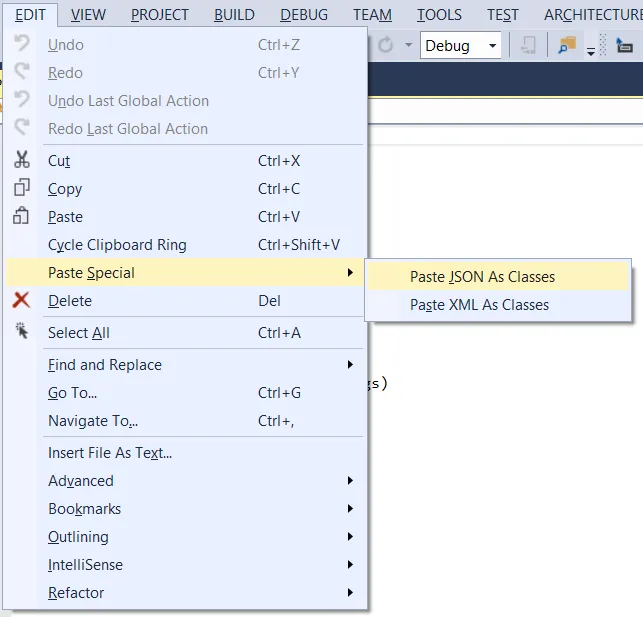Open the TEAM menu
The image size is (643, 617).
point(372,15)
